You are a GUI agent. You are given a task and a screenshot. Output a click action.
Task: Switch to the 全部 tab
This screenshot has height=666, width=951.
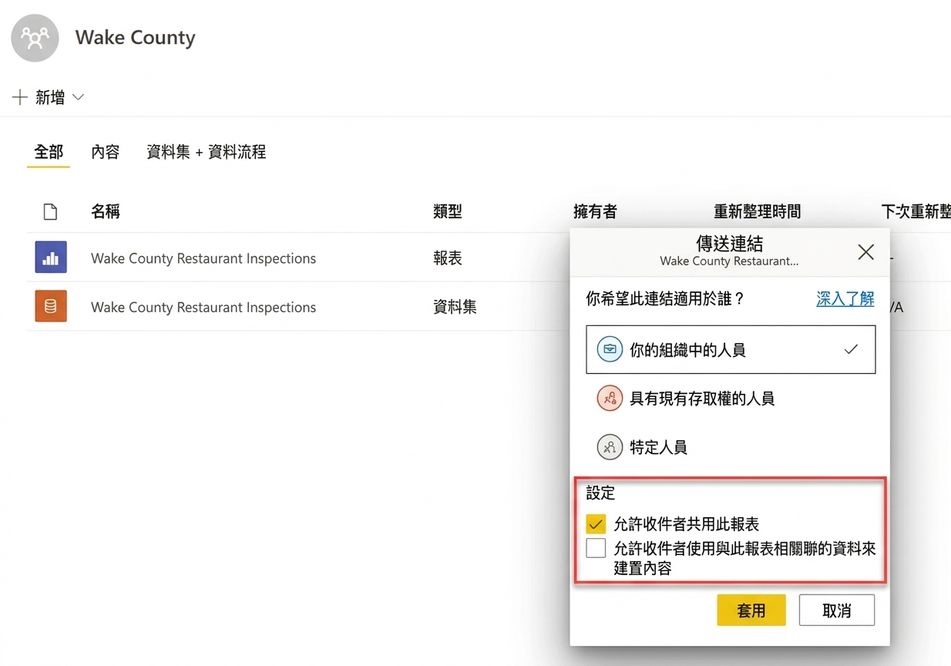49,152
